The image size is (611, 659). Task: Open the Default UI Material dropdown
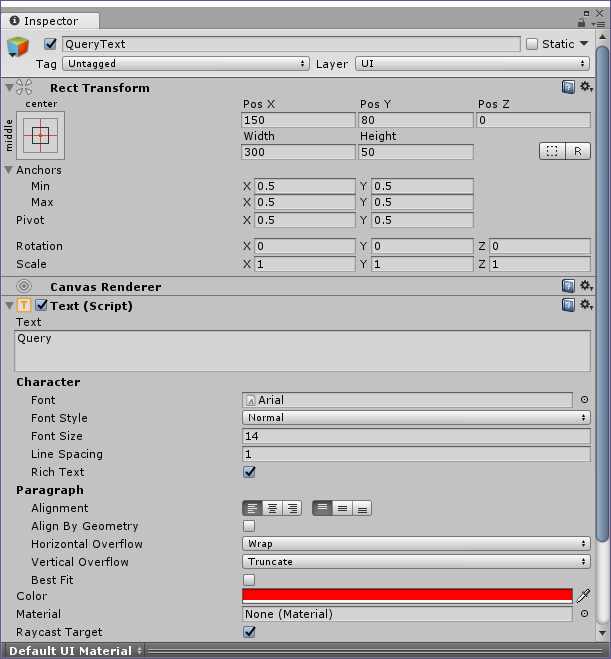tap(76, 651)
